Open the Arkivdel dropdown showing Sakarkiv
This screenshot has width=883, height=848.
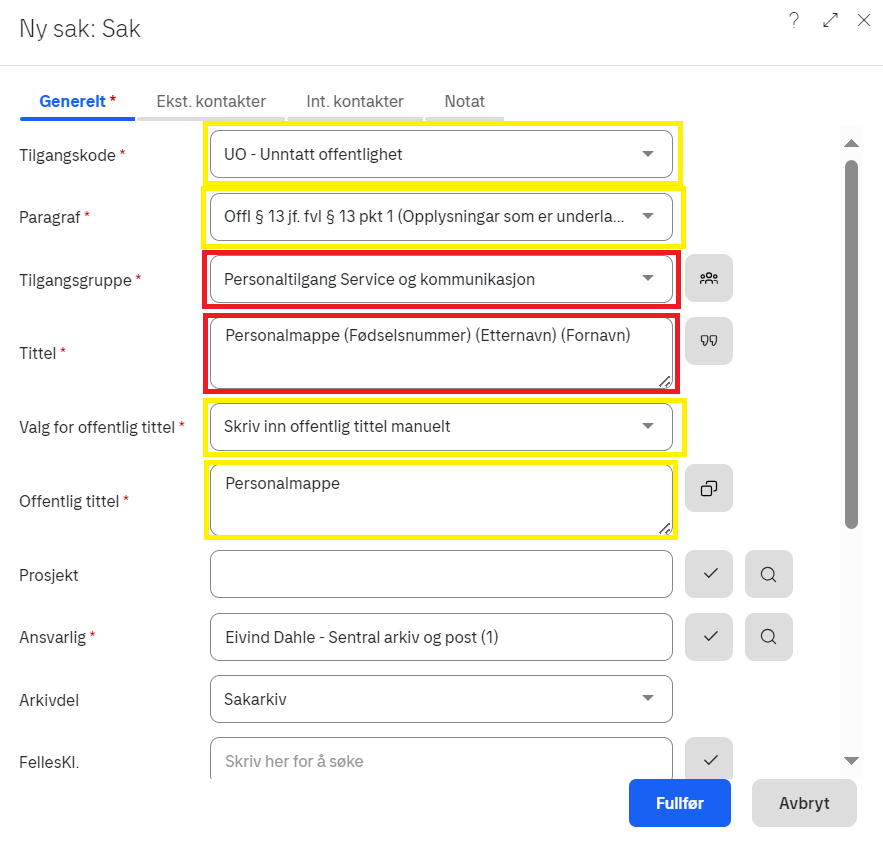tap(441, 699)
